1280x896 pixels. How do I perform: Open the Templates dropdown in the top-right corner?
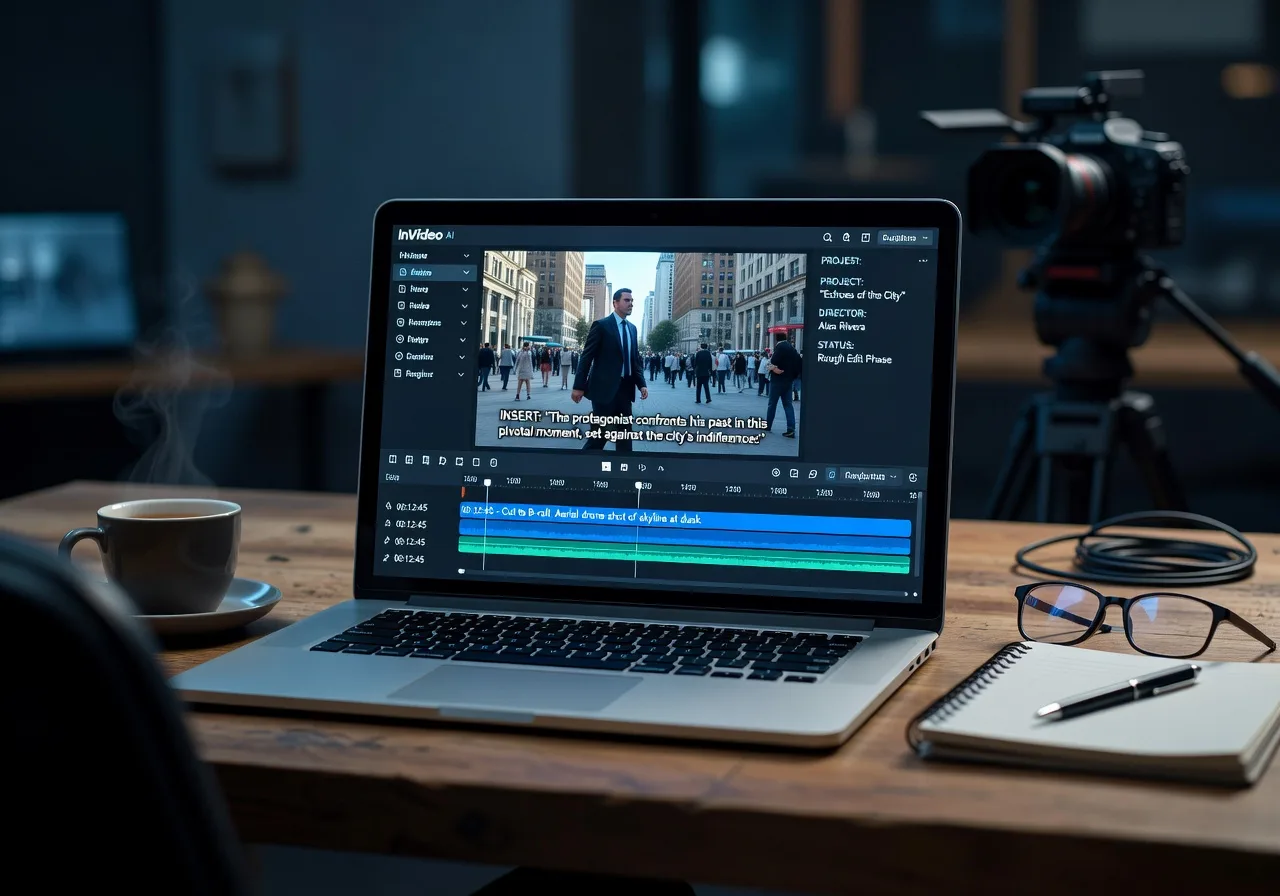(x=903, y=237)
